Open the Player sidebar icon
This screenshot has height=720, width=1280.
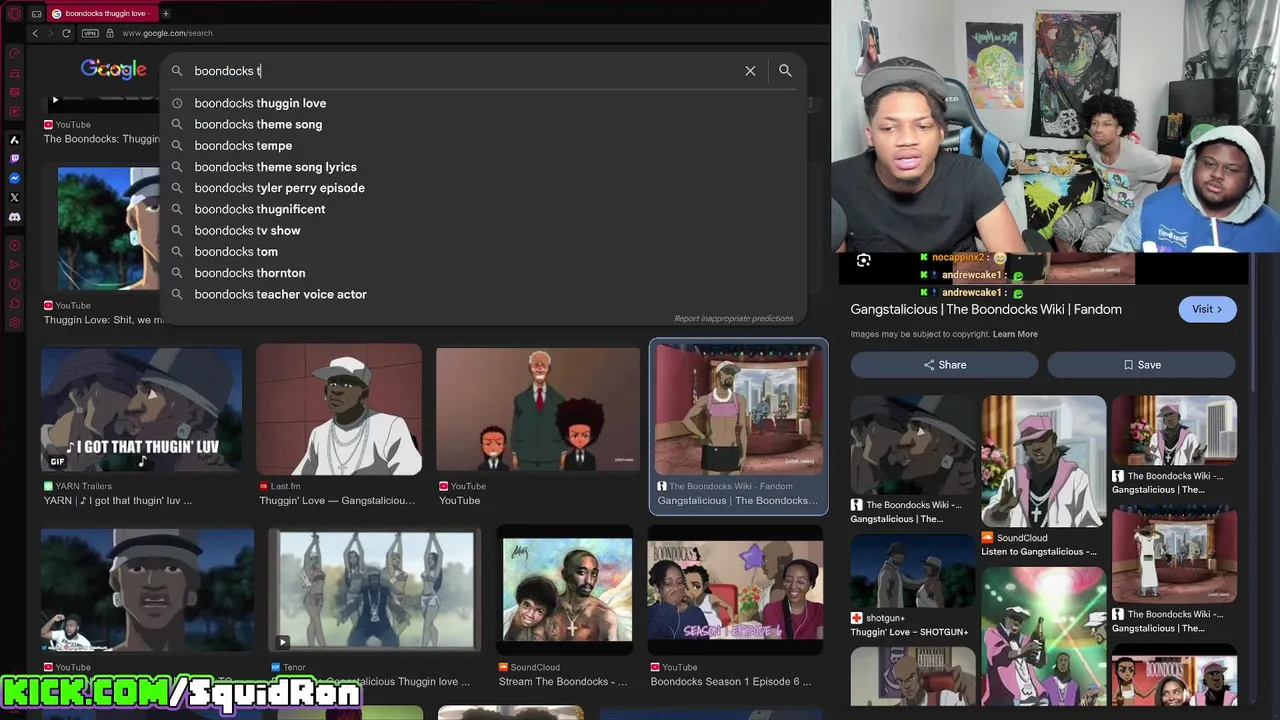click(x=14, y=245)
